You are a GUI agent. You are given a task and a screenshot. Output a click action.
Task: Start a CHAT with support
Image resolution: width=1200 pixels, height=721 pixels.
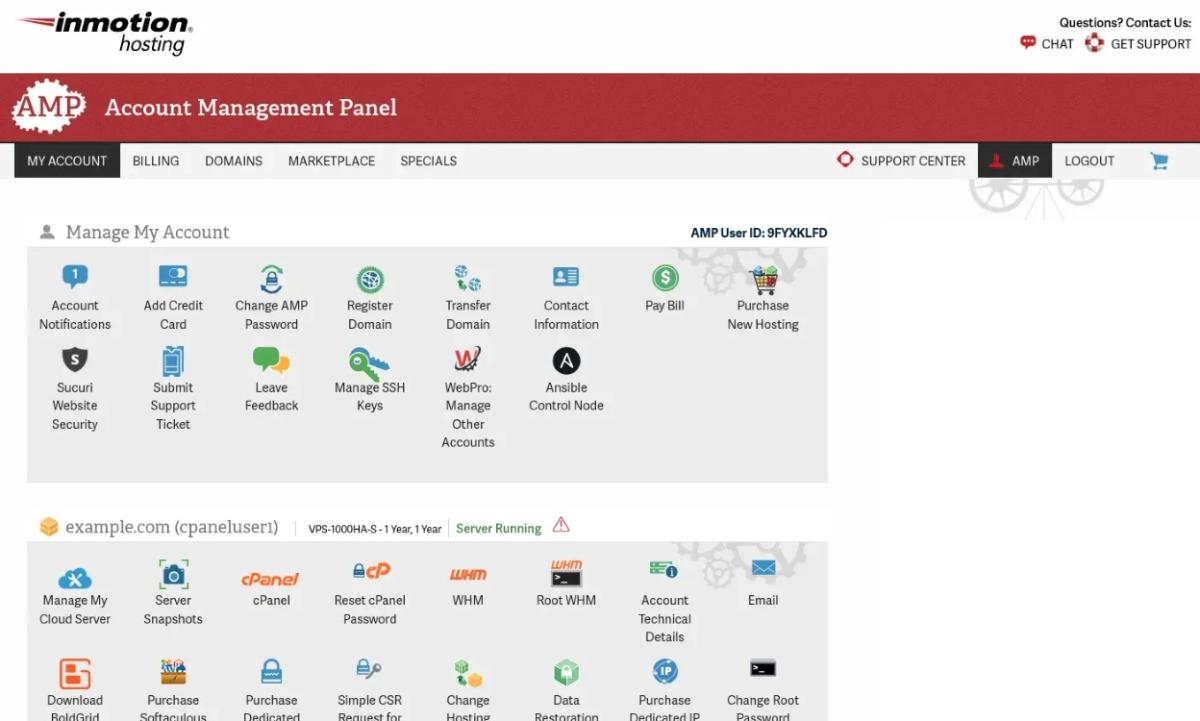coord(1046,43)
